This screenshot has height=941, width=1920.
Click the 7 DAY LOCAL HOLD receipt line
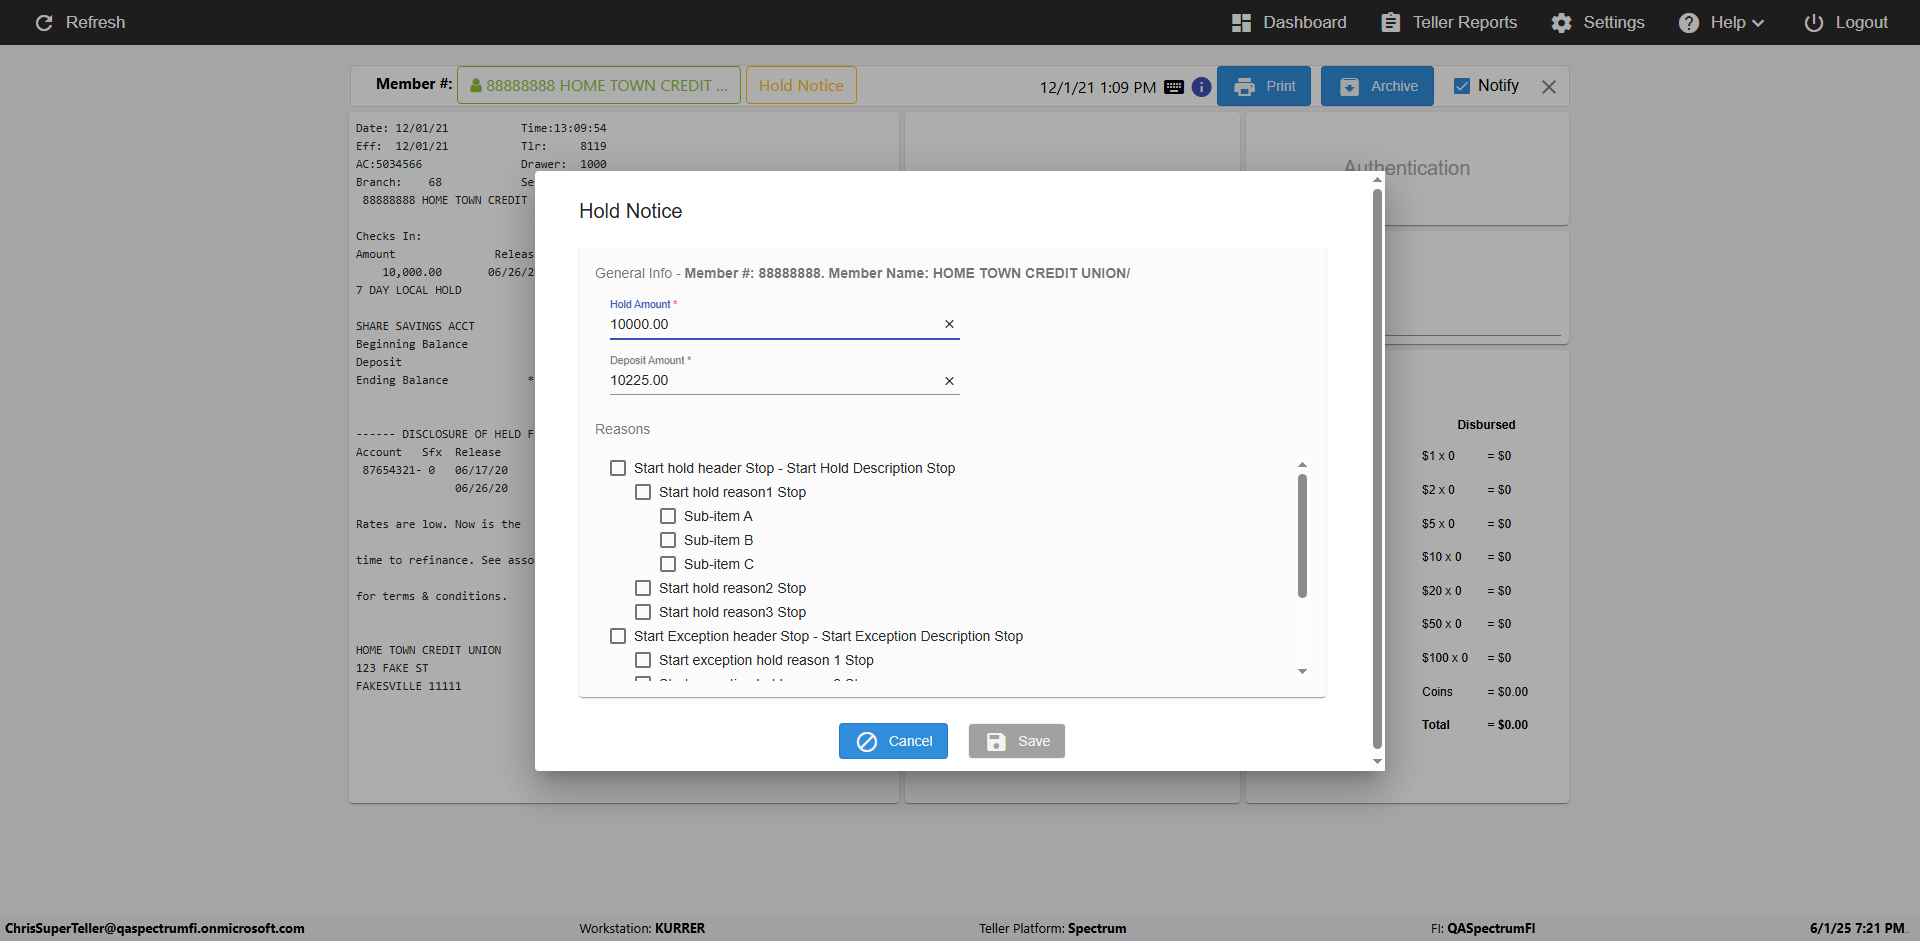tap(409, 290)
